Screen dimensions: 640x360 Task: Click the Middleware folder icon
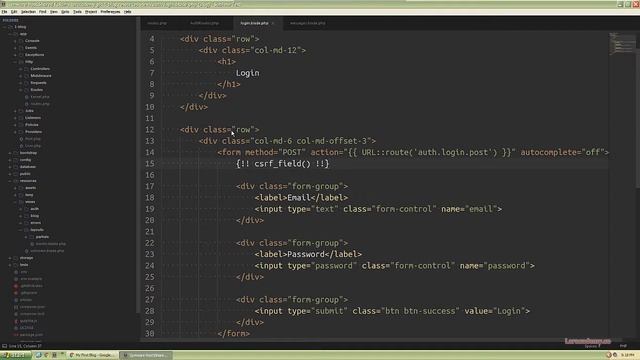click(26, 76)
